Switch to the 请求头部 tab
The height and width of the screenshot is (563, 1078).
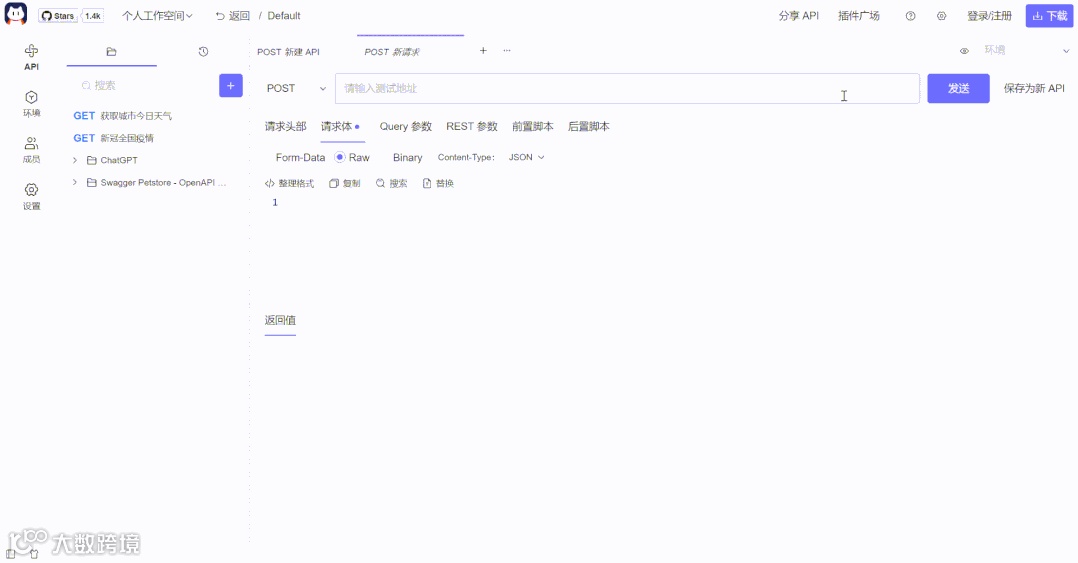pyautogui.click(x=285, y=126)
